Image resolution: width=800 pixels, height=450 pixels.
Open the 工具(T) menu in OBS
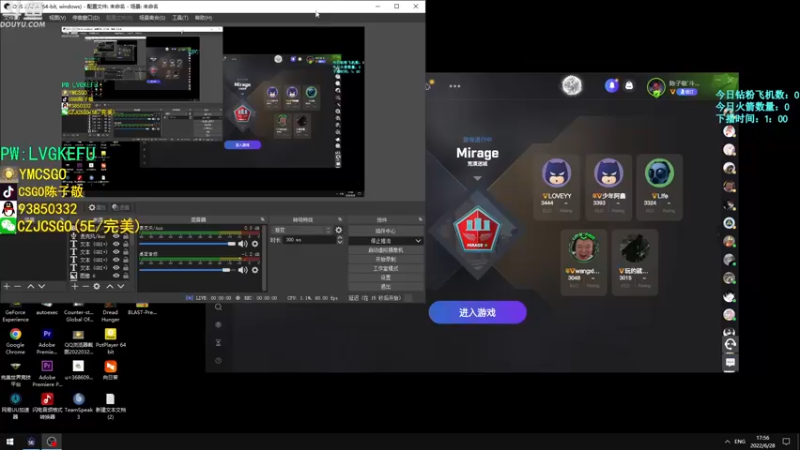tap(180, 18)
